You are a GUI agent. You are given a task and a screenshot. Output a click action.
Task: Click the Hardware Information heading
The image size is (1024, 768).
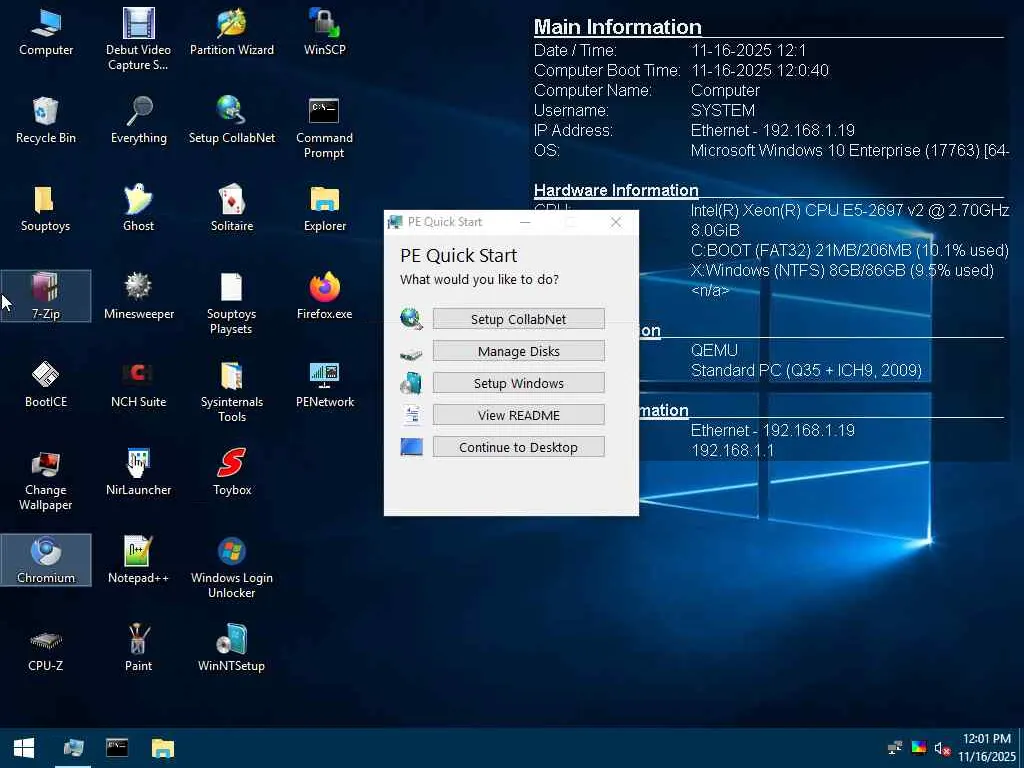coord(616,190)
